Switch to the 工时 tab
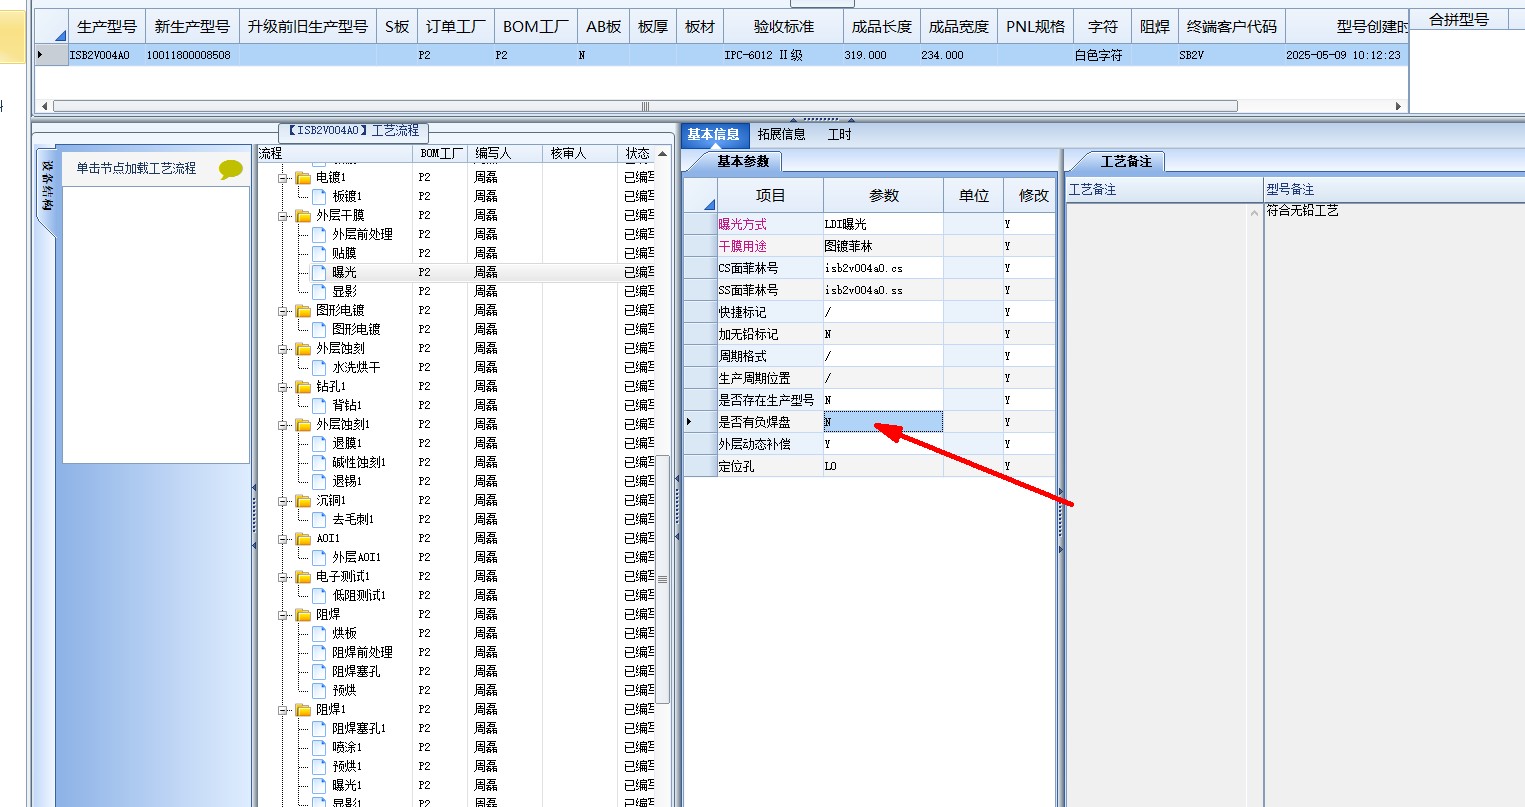Viewport: 1525px width, 807px height. click(839, 134)
